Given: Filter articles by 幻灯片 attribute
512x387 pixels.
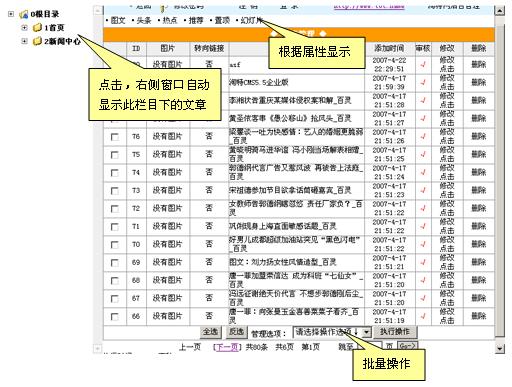Looking at the screenshot, I should [252, 20].
